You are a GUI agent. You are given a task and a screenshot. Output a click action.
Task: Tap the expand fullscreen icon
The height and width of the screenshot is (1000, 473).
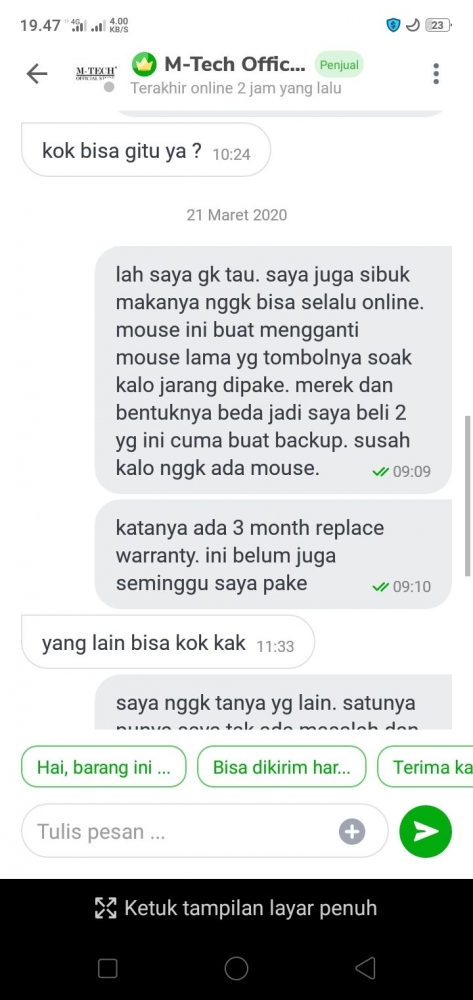pyautogui.click(x=106, y=908)
